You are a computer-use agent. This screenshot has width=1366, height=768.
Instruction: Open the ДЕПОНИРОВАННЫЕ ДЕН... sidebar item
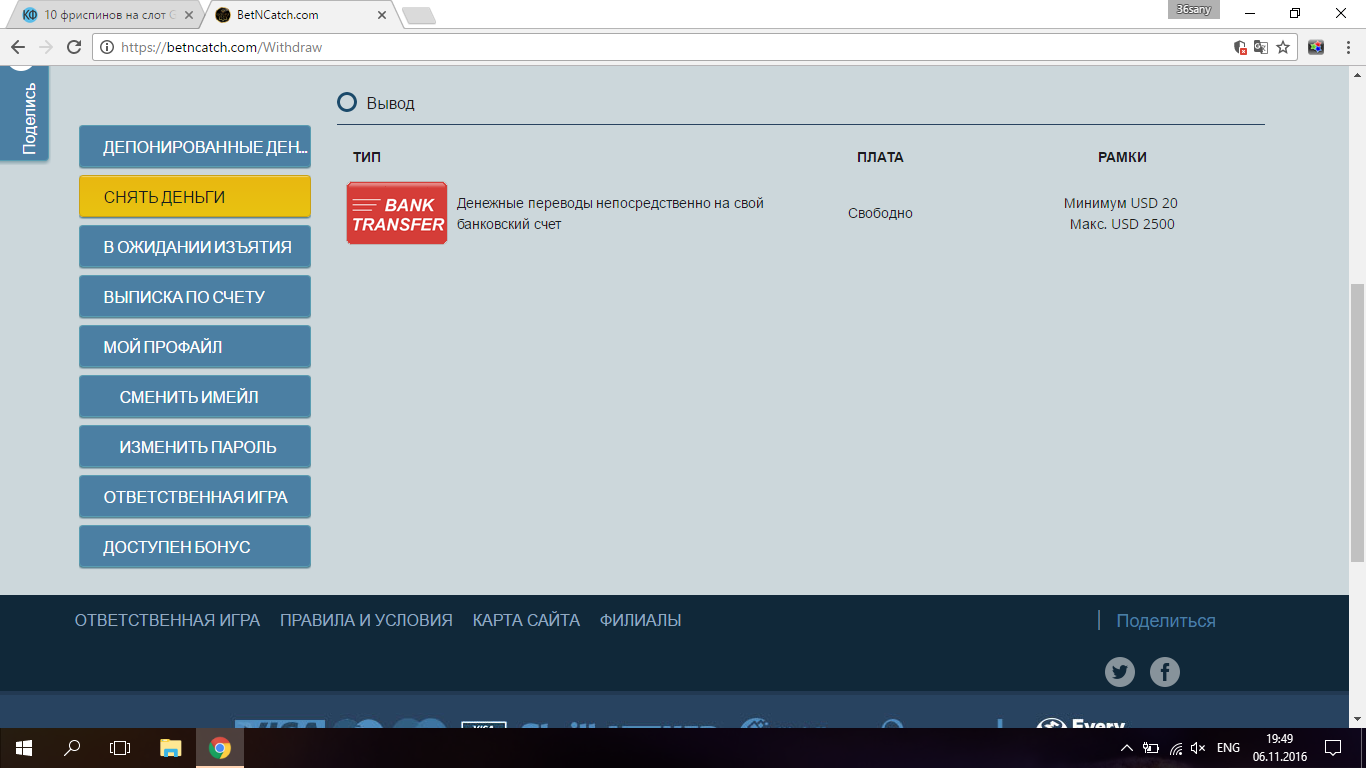point(195,147)
